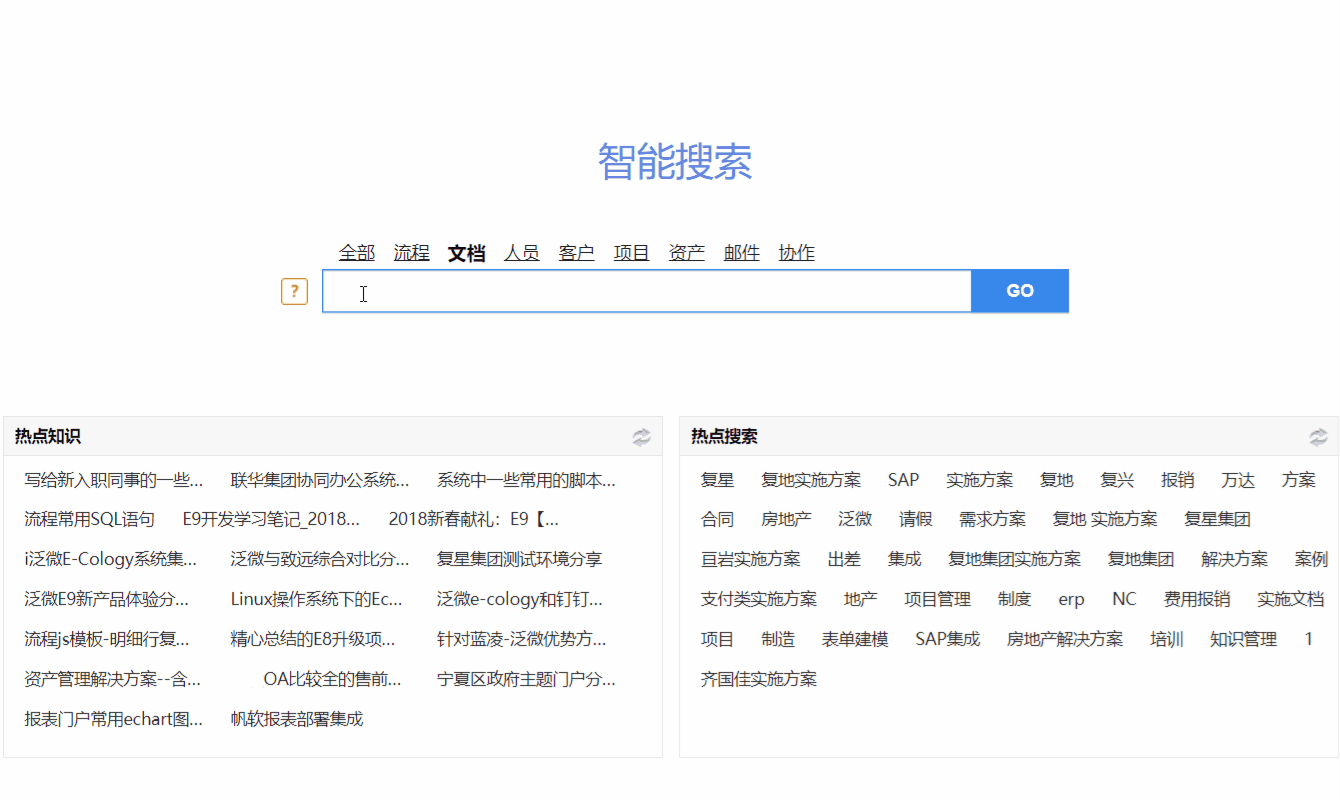Click hot search term 表单建模

pyautogui.click(x=855, y=640)
